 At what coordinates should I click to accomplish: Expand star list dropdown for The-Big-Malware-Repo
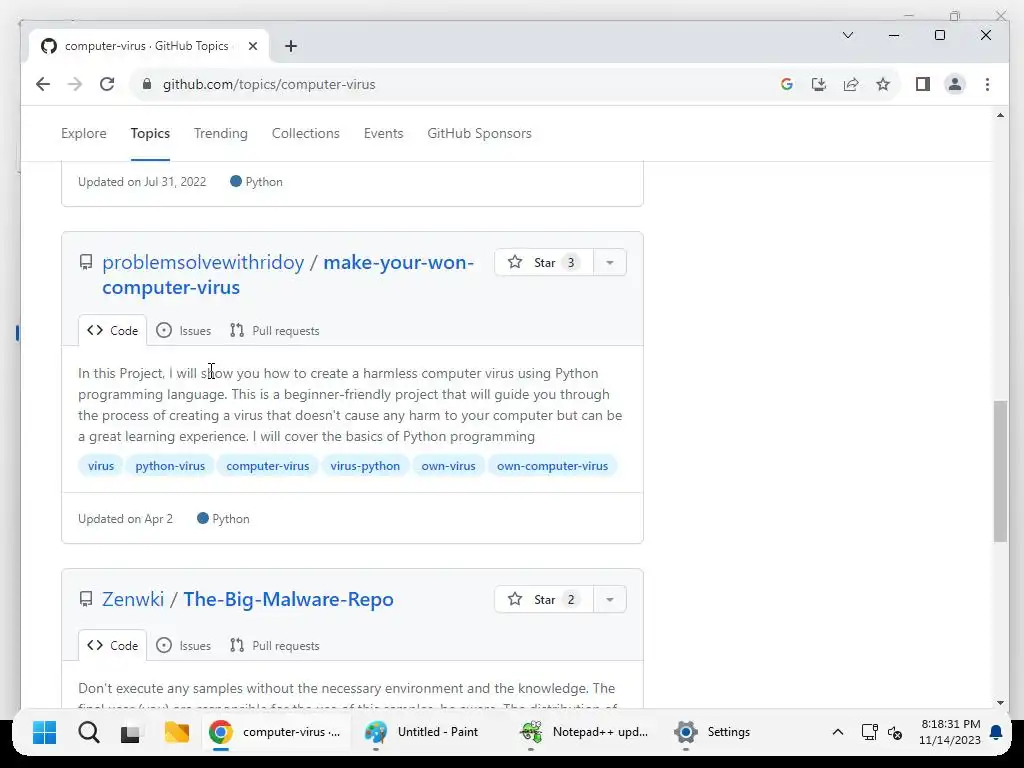tap(610, 600)
